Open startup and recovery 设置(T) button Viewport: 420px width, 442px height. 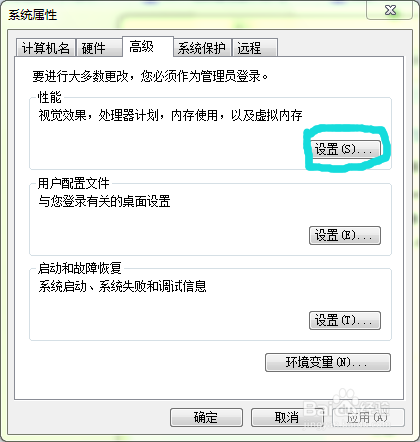[x=345, y=321]
